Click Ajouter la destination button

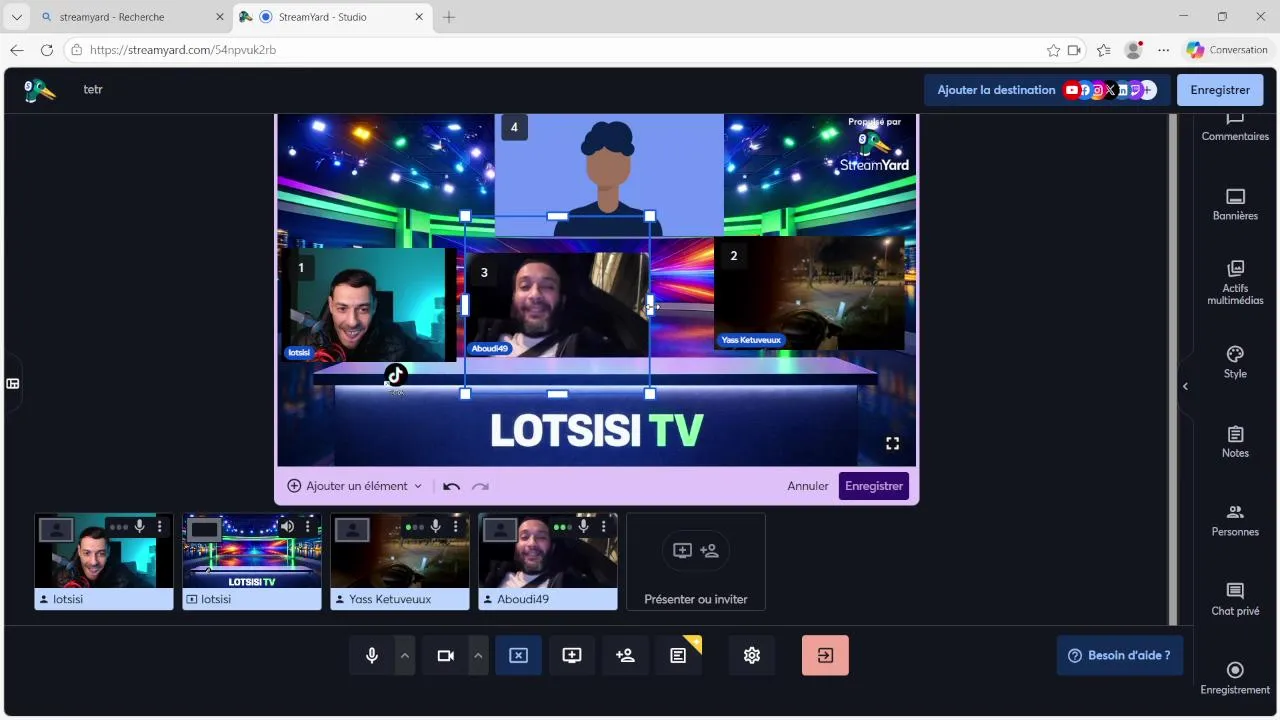[1045, 90]
